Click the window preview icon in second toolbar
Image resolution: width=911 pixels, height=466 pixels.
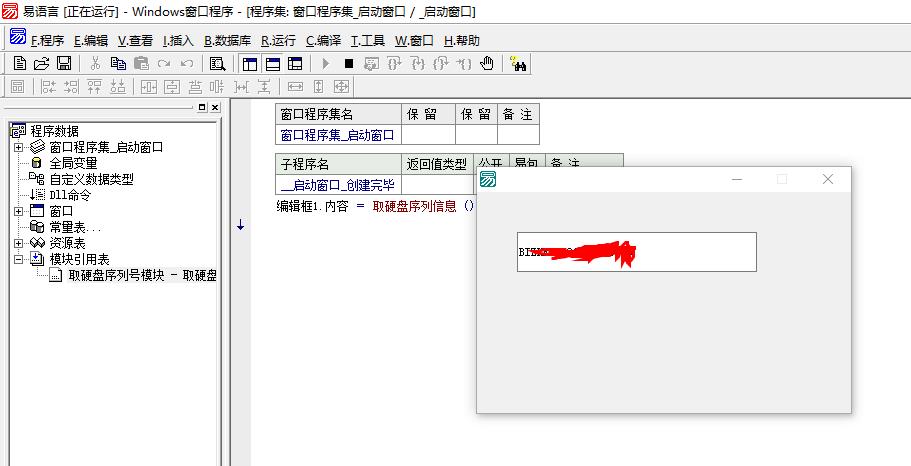pos(18,87)
